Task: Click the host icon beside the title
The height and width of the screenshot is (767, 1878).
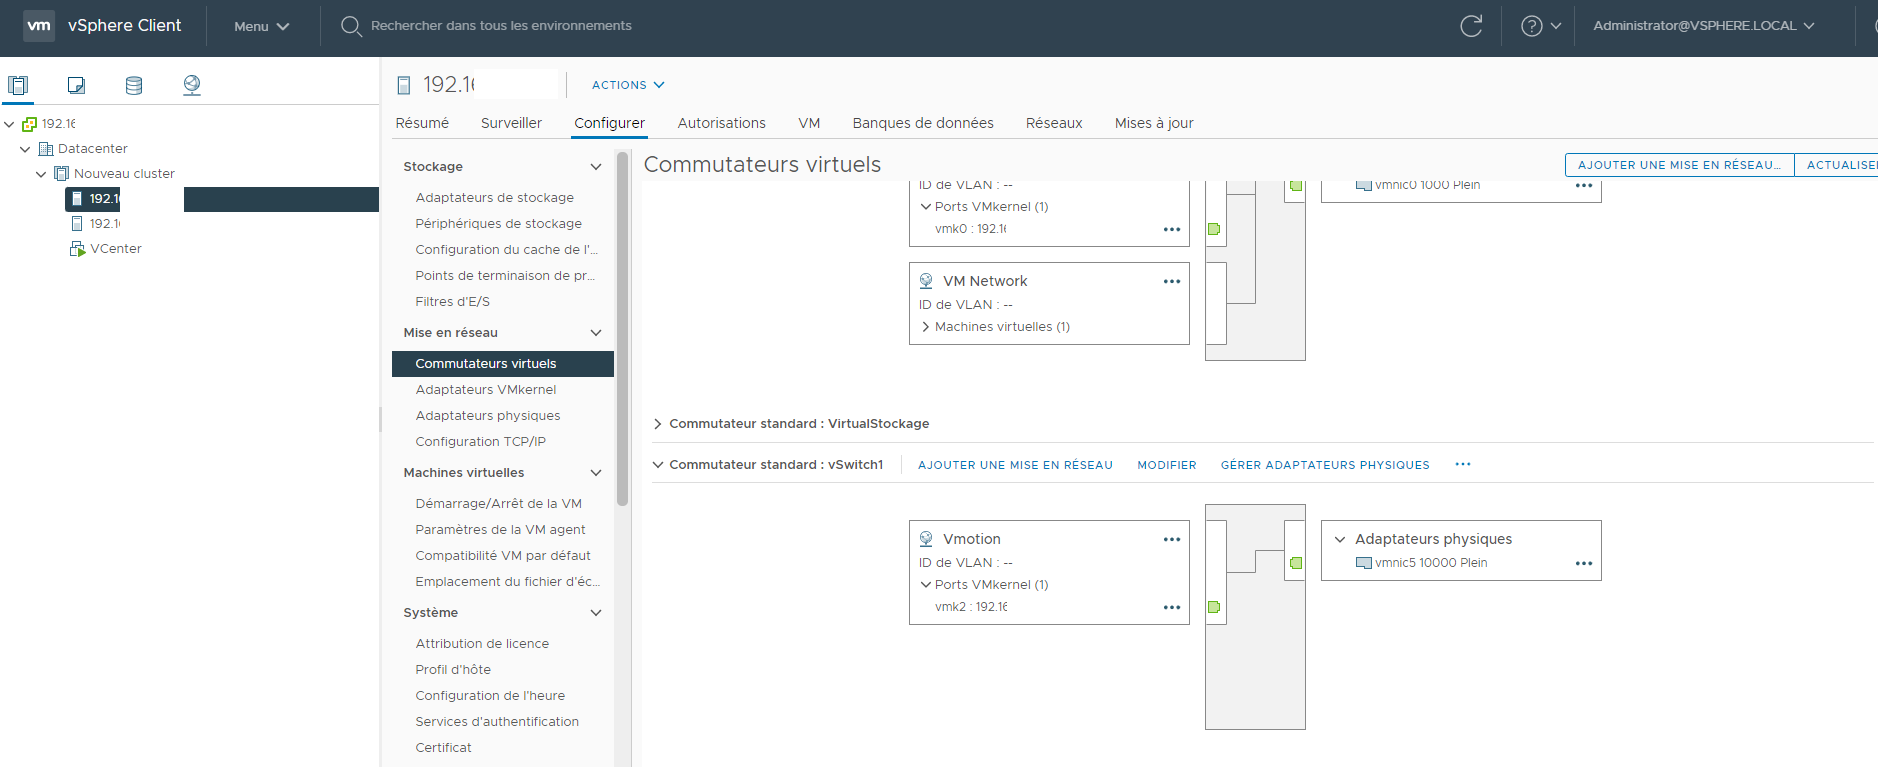Action: [404, 85]
